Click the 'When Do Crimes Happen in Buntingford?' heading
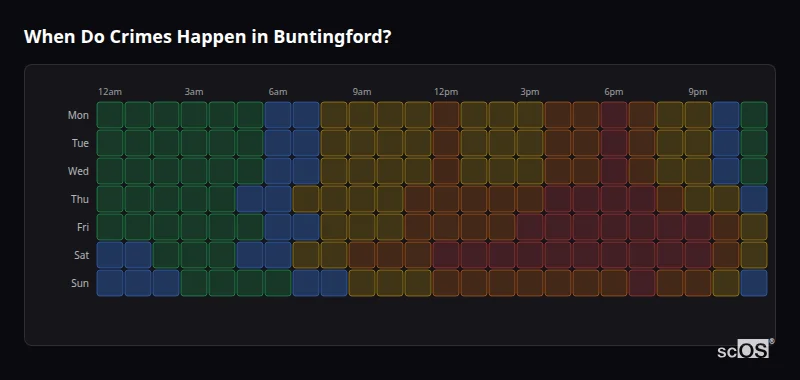This screenshot has height=380, width=800. click(x=207, y=37)
